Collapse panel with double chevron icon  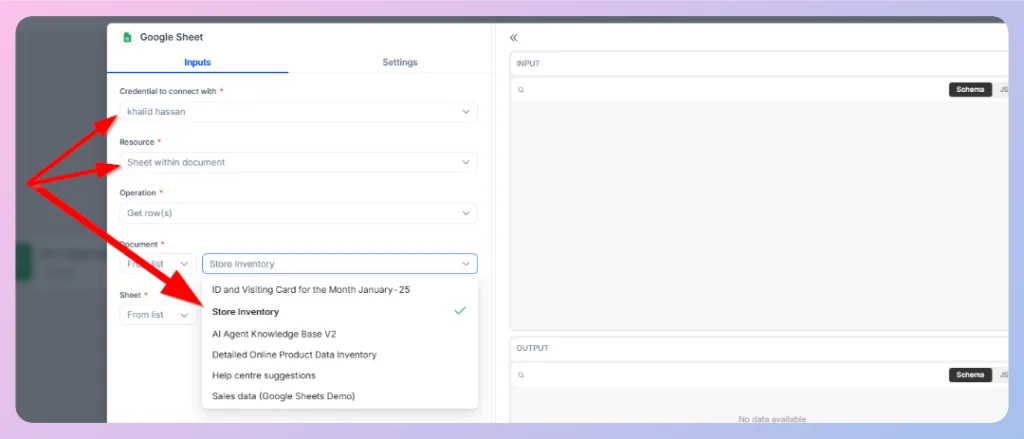513,38
